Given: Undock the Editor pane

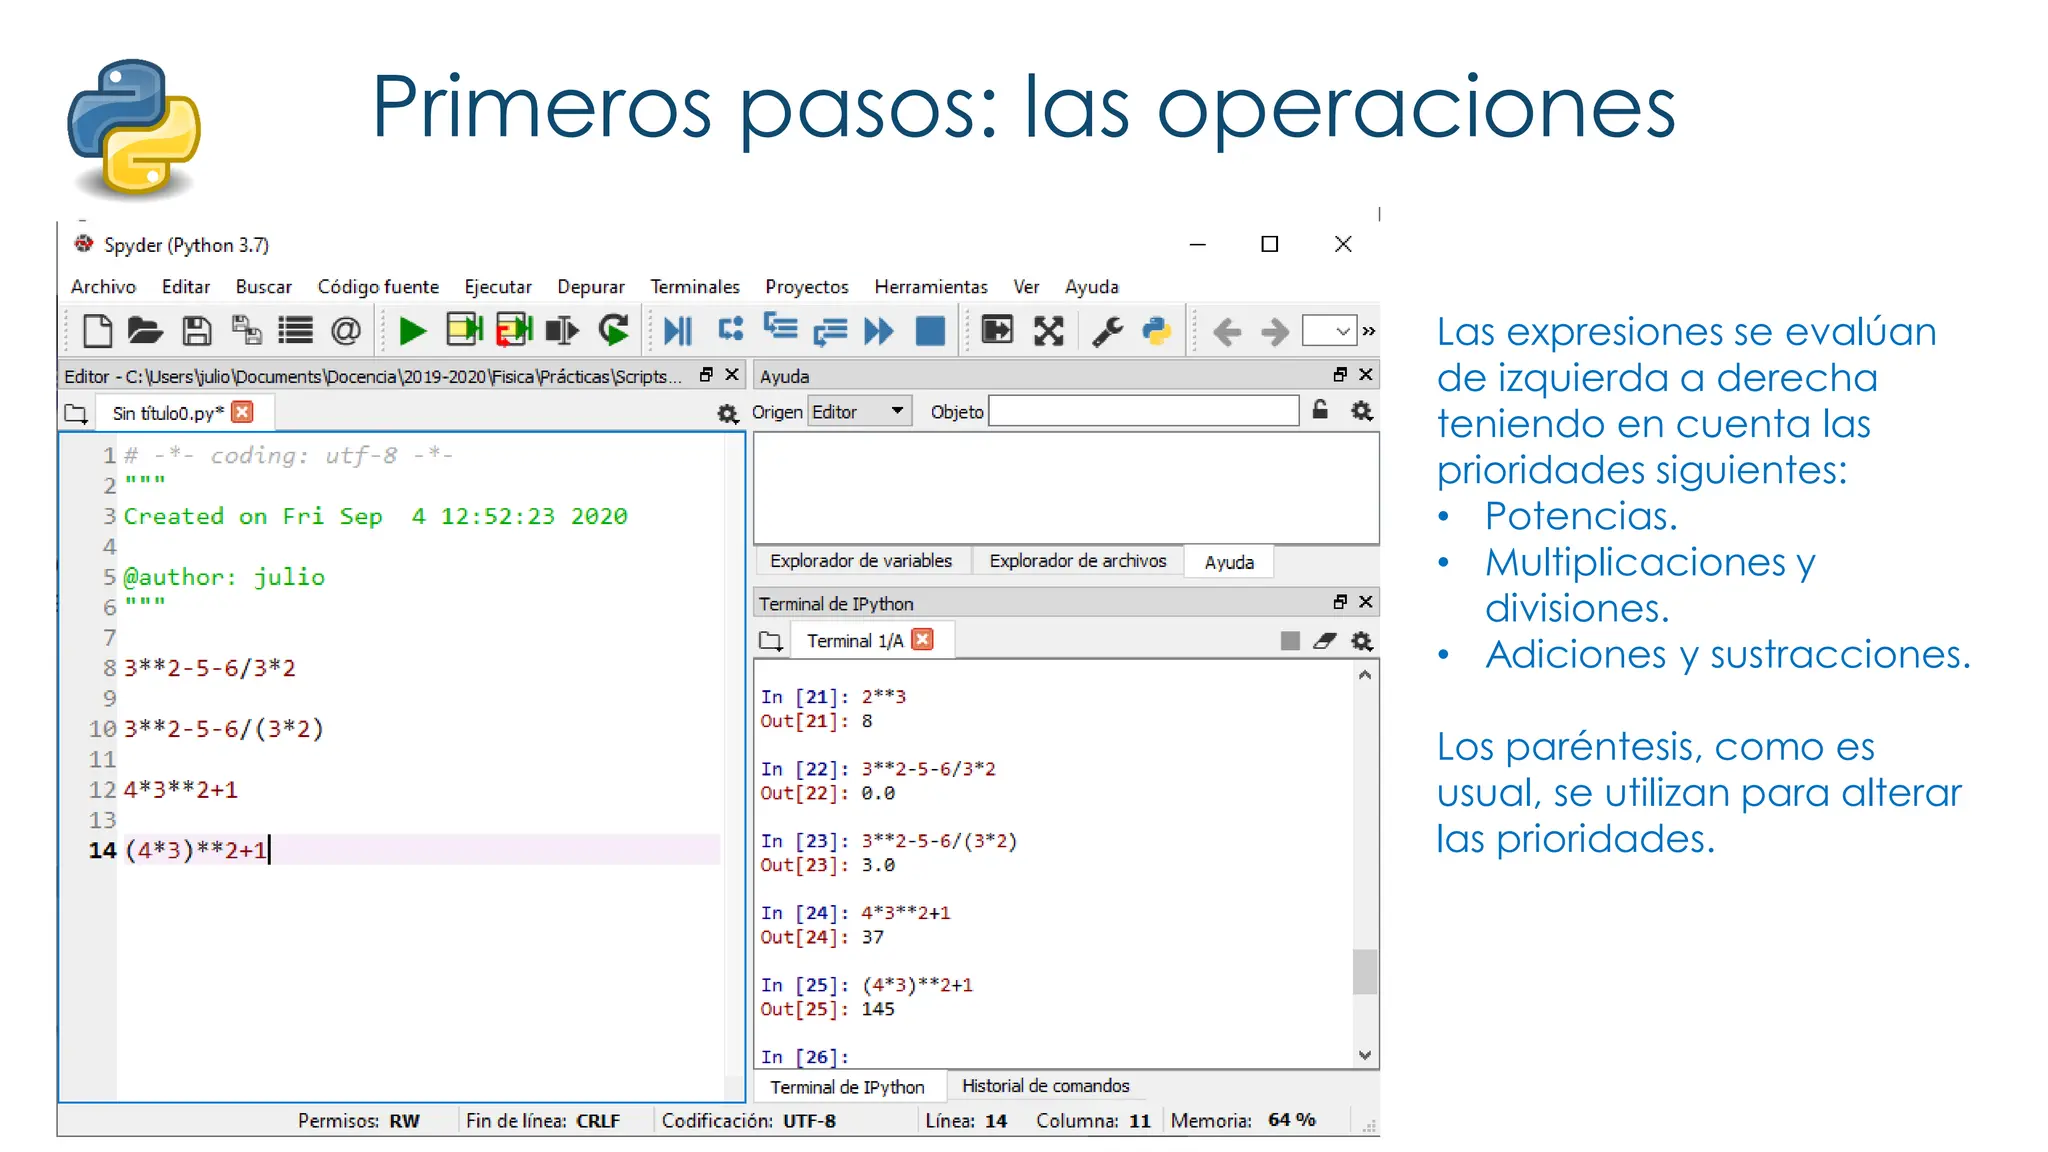Looking at the screenshot, I should coord(706,375).
